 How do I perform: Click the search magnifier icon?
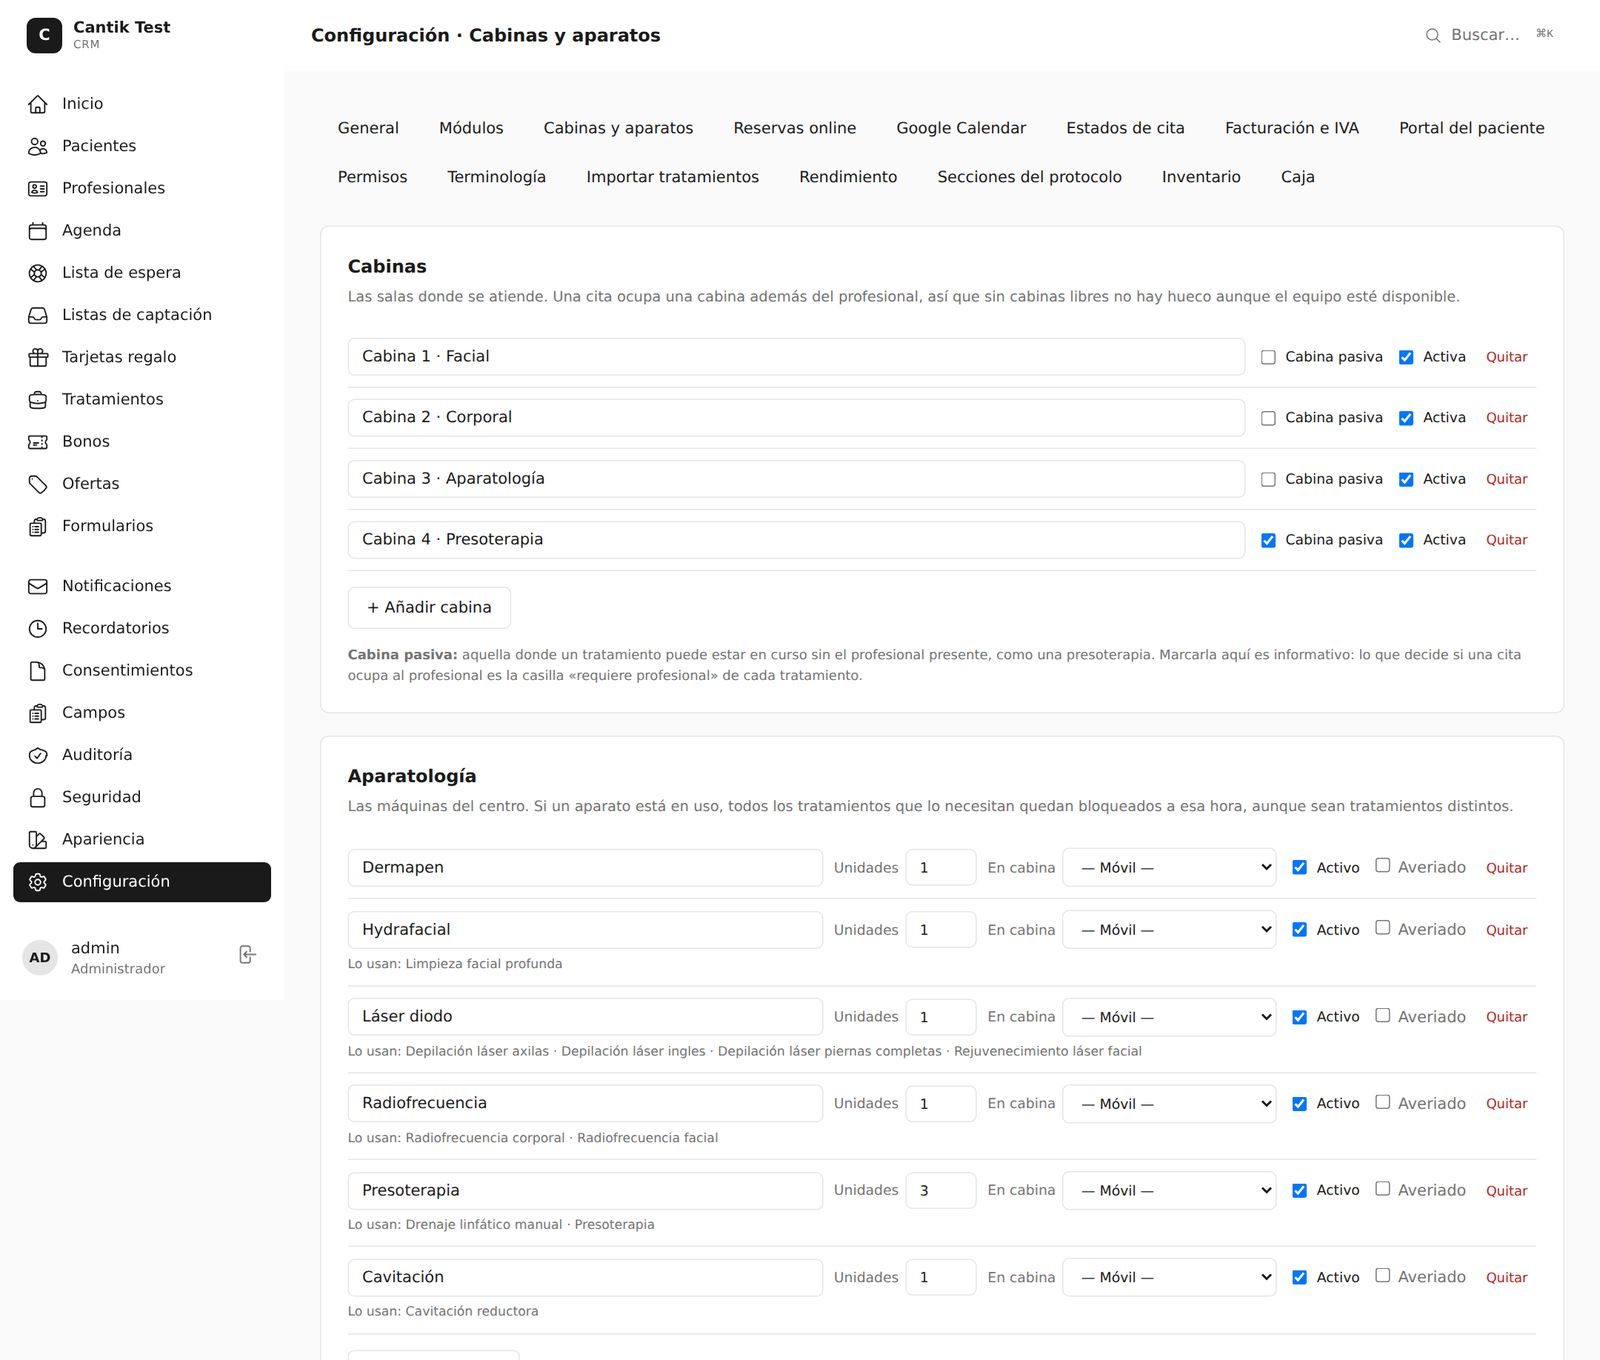(x=1433, y=35)
